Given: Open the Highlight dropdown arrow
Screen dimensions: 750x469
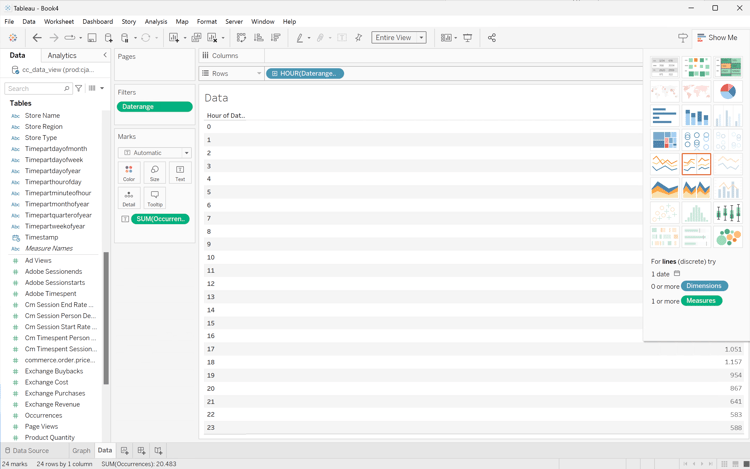Looking at the screenshot, I should click(309, 38).
